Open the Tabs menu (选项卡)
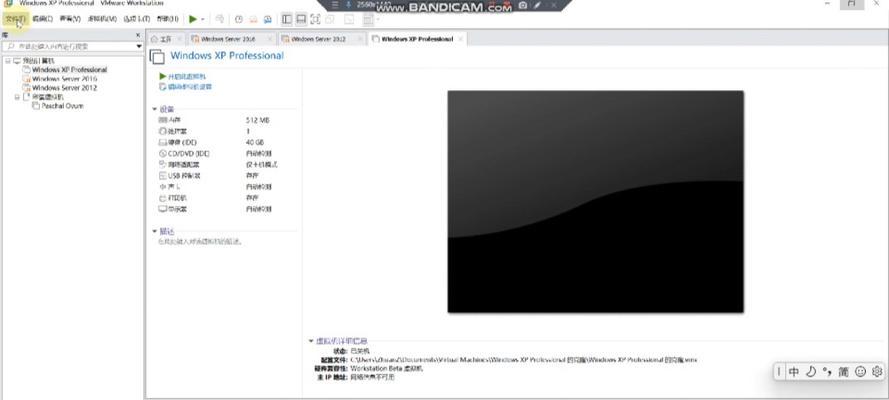 tap(137, 19)
